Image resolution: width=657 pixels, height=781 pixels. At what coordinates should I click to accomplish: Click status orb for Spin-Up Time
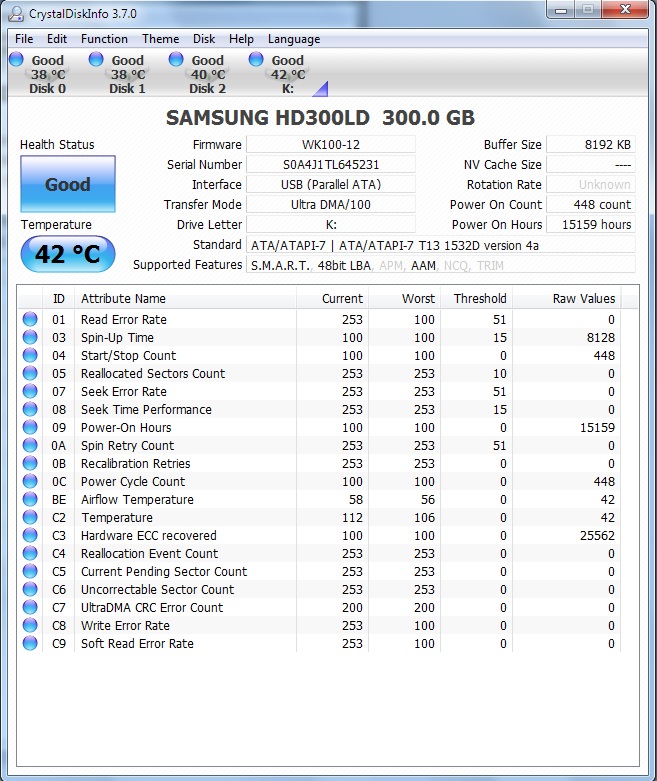coord(30,337)
